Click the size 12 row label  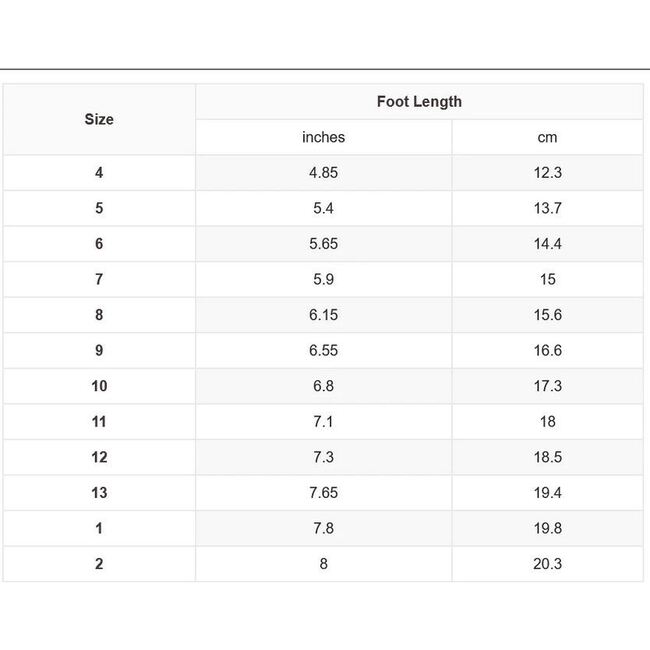99,457
